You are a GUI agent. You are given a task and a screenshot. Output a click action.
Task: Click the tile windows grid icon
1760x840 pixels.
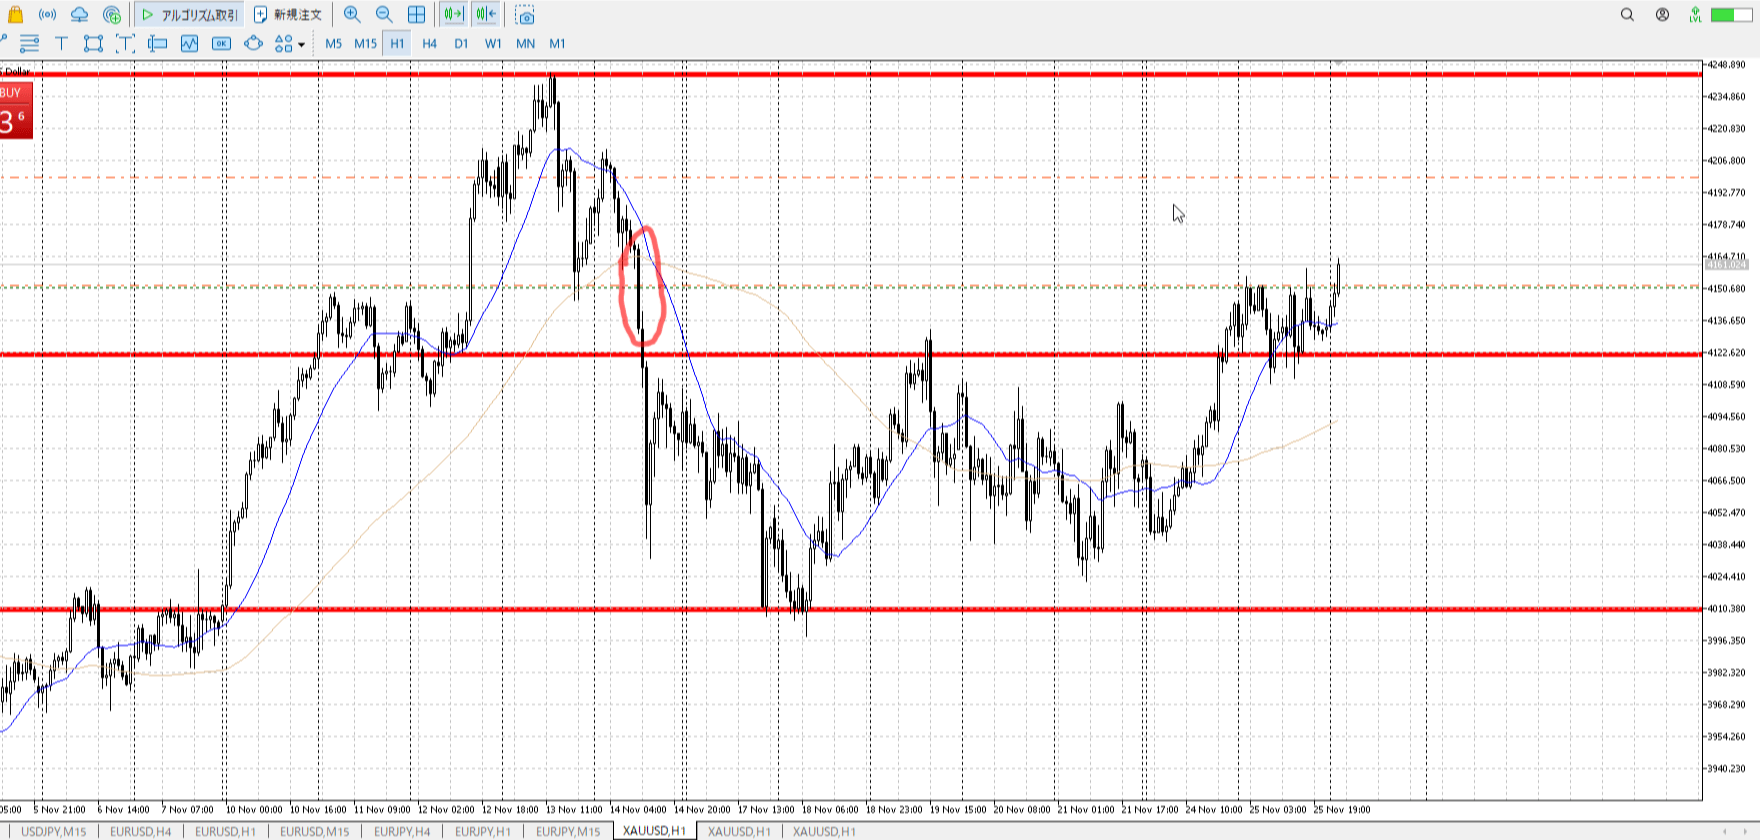(416, 15)
